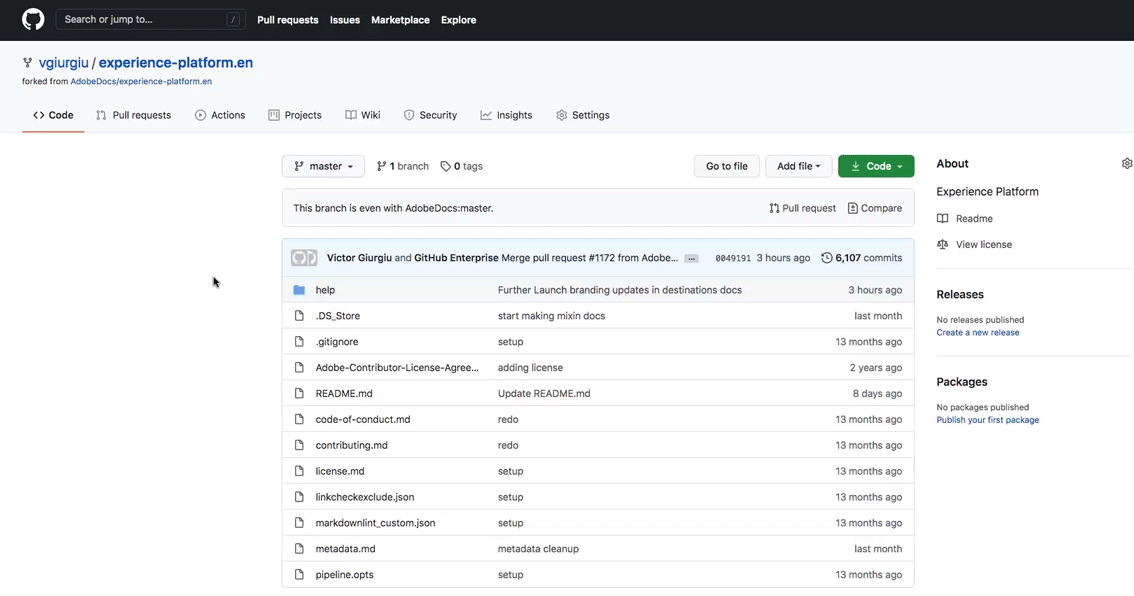Image resolution: width=1134 pixels, height=596 pixels.
Task: Open the Insights tab
Action: pos(506,115)
